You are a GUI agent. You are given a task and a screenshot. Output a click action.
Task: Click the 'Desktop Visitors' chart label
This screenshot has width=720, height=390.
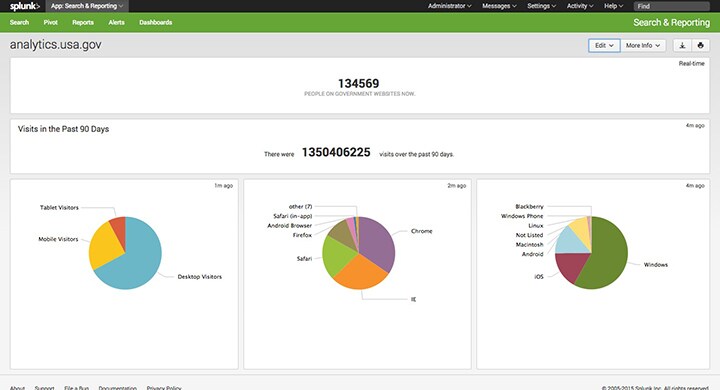200,277
